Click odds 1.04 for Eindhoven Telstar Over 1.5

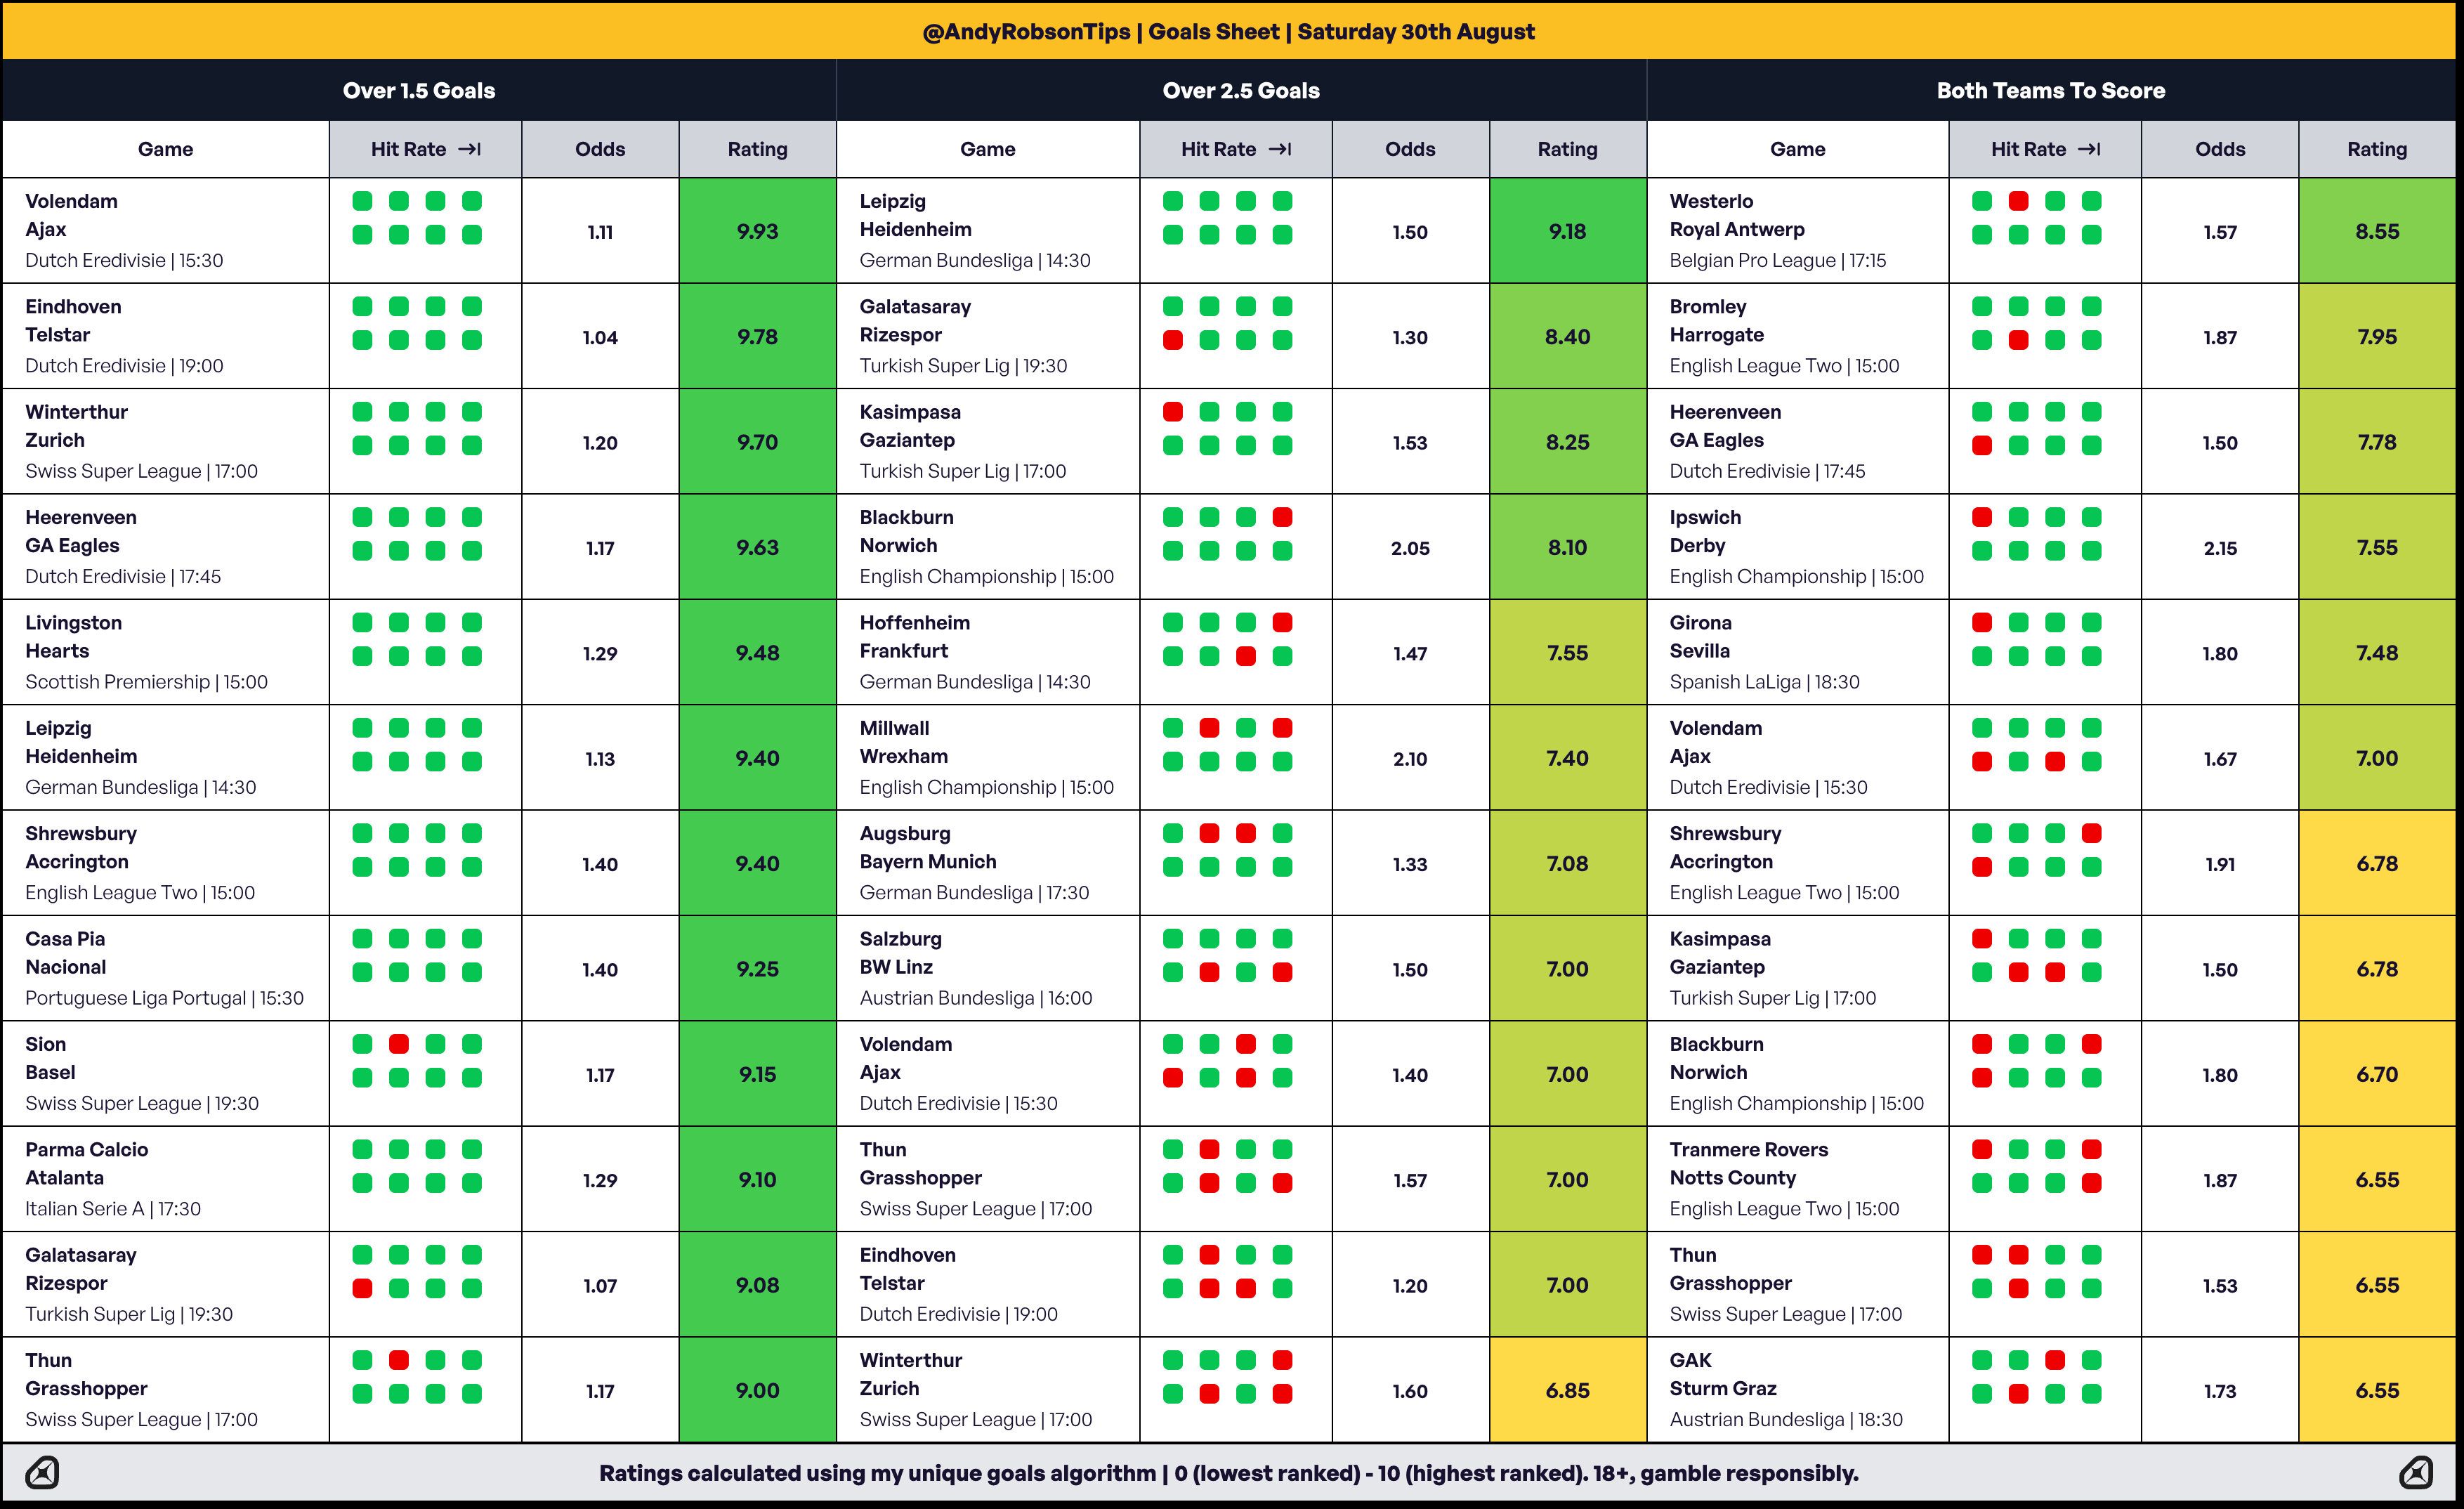tap(600, 337)
